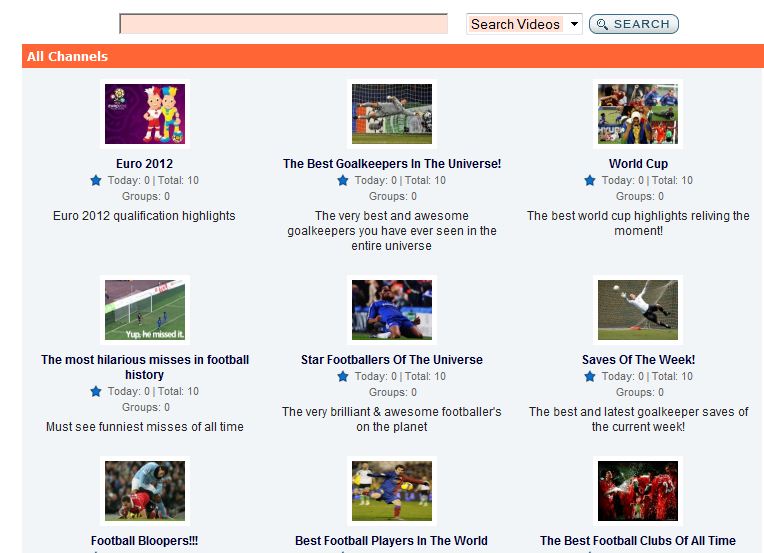
Task: Click the search text input field
Action: (284, 24)
